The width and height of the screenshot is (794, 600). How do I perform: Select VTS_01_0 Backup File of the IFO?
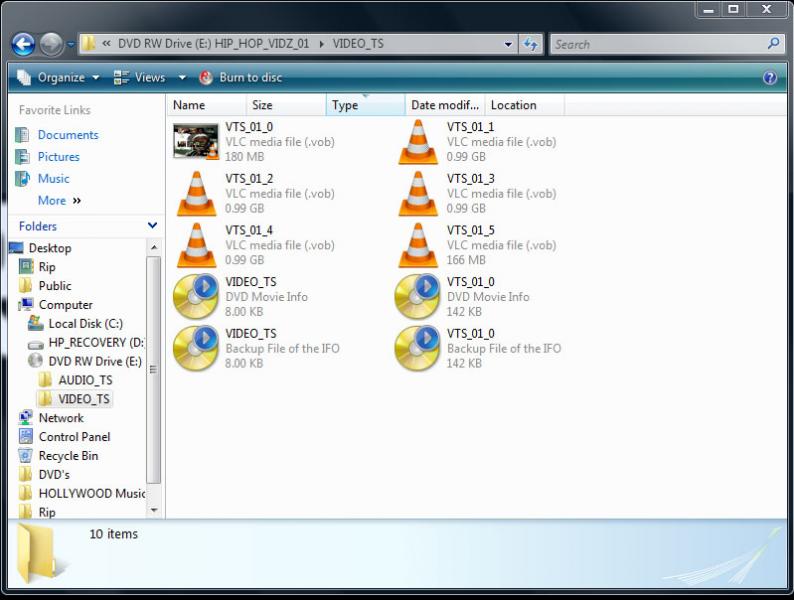pyautogui.click(x=418, y=349)
